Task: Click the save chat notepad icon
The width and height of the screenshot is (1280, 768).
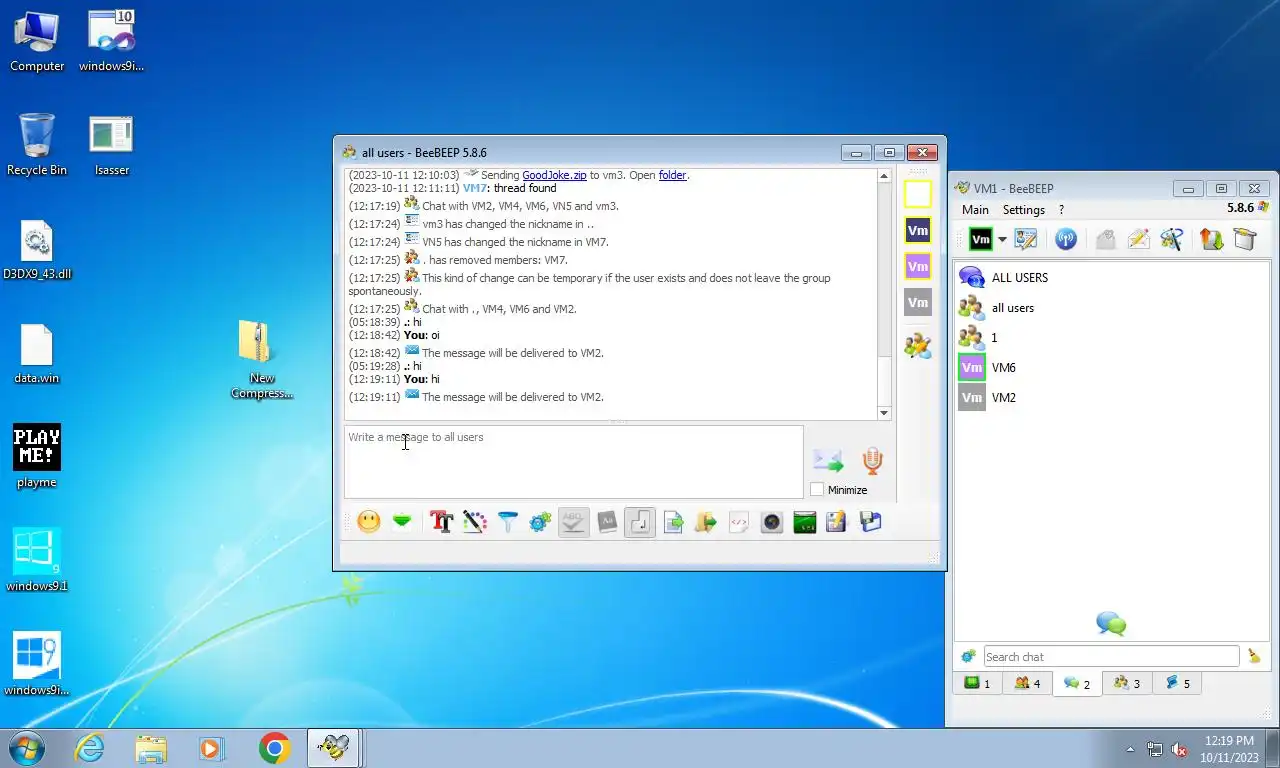Action: pyautogui.click(x=837, y=522)
